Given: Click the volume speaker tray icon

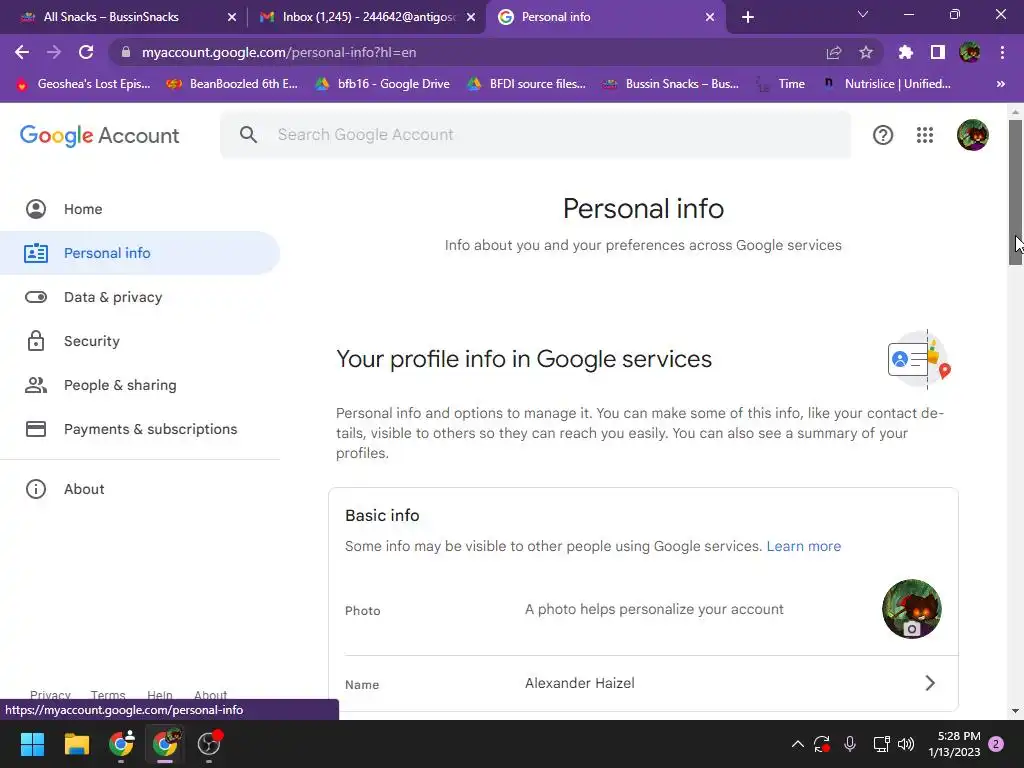Looking at the screenshot, I should (906, 744).
